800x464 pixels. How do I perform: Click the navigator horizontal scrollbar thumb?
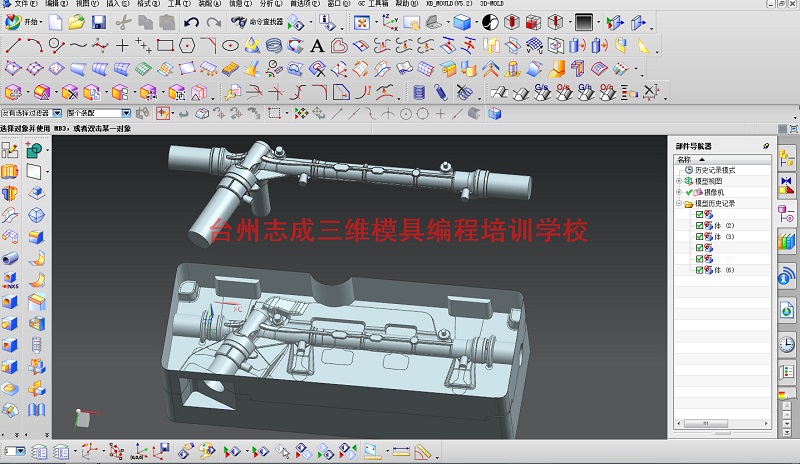tap(706, 423)
